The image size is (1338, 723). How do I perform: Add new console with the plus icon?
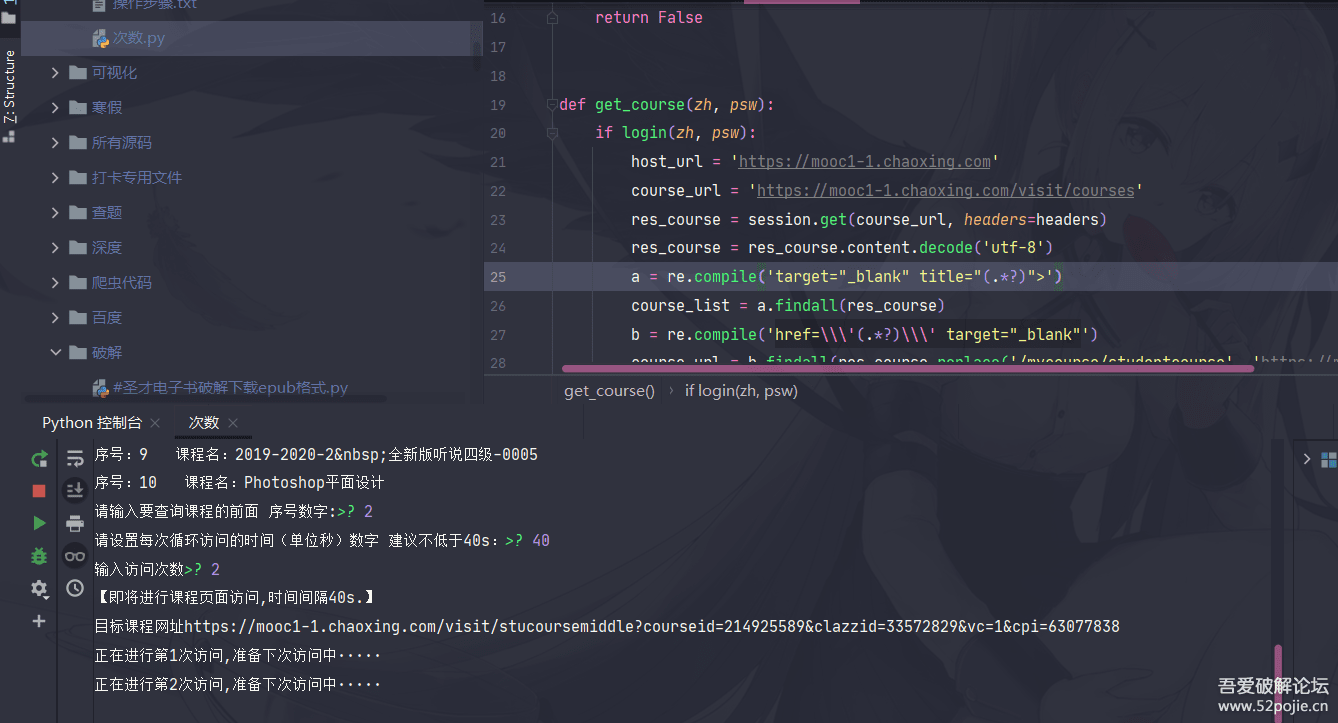(39, 621)
